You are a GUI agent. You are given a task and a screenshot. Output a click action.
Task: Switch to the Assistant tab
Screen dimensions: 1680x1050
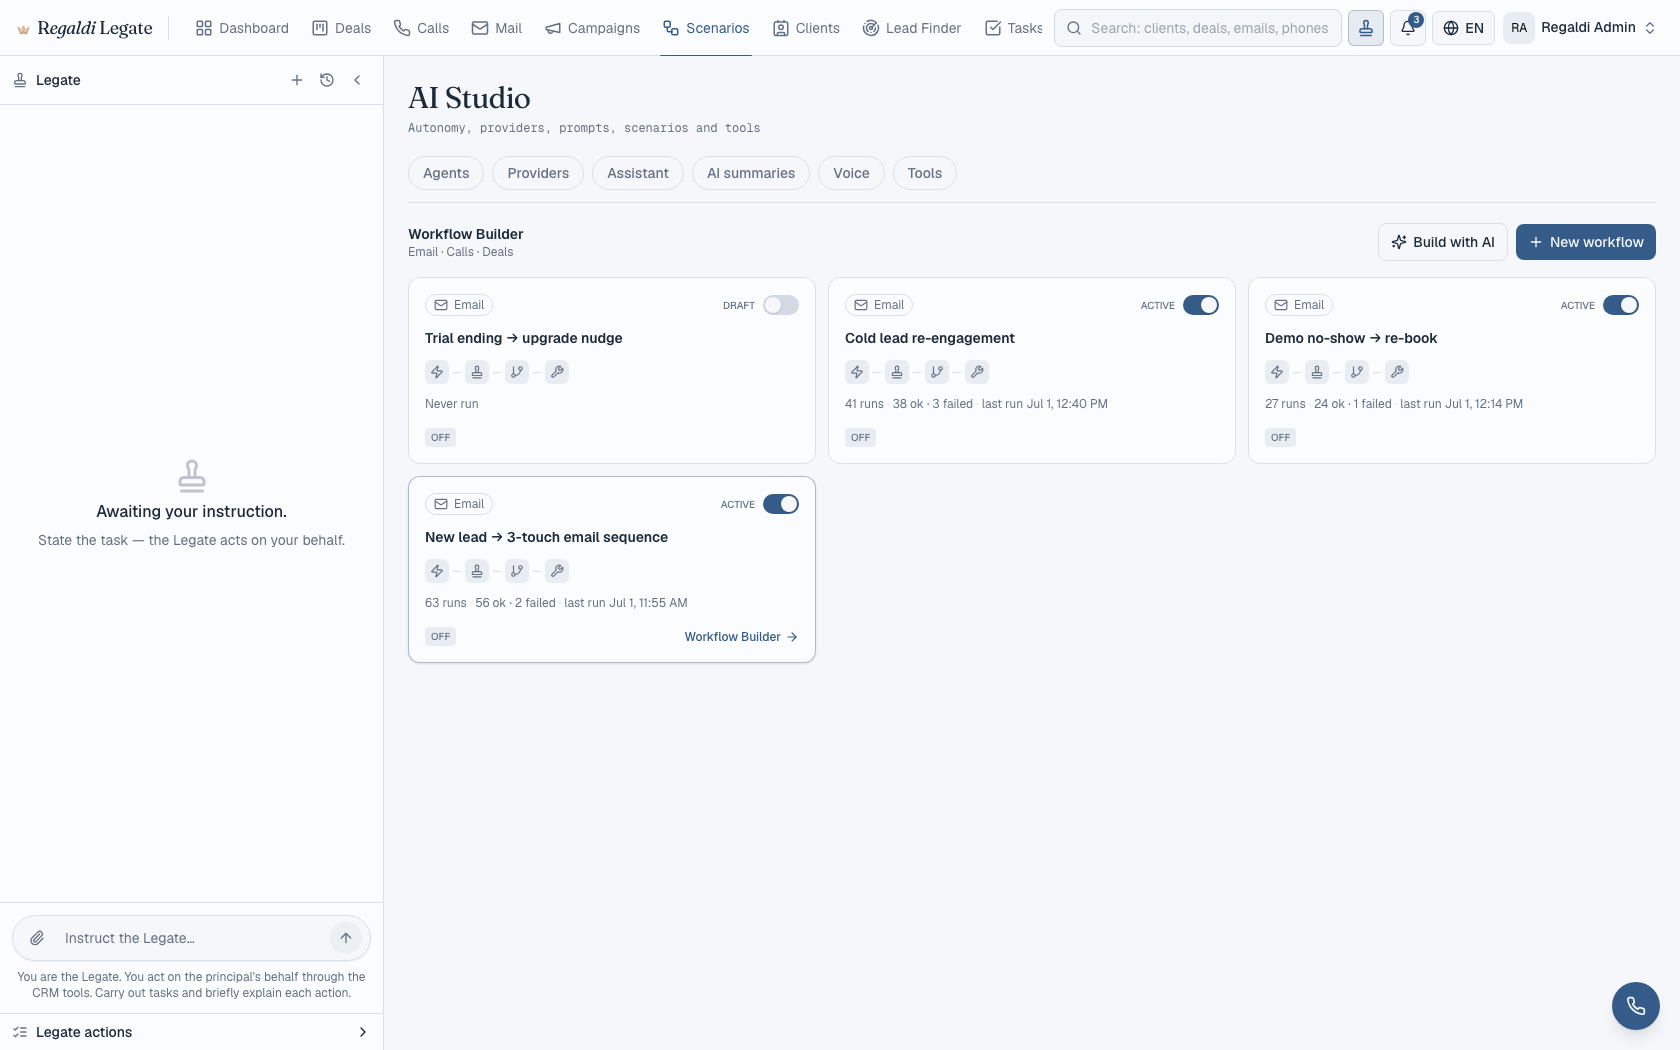[638, 173]
